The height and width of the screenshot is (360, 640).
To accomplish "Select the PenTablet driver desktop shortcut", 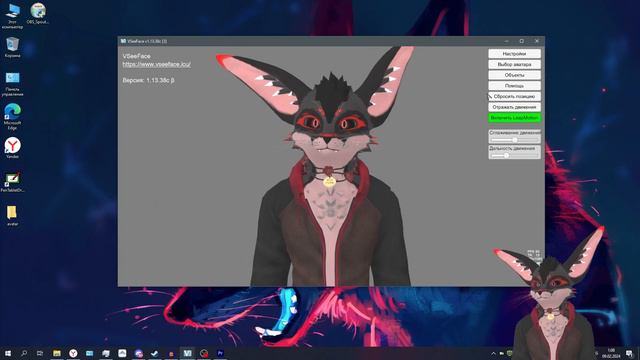I will click(12, 182).
